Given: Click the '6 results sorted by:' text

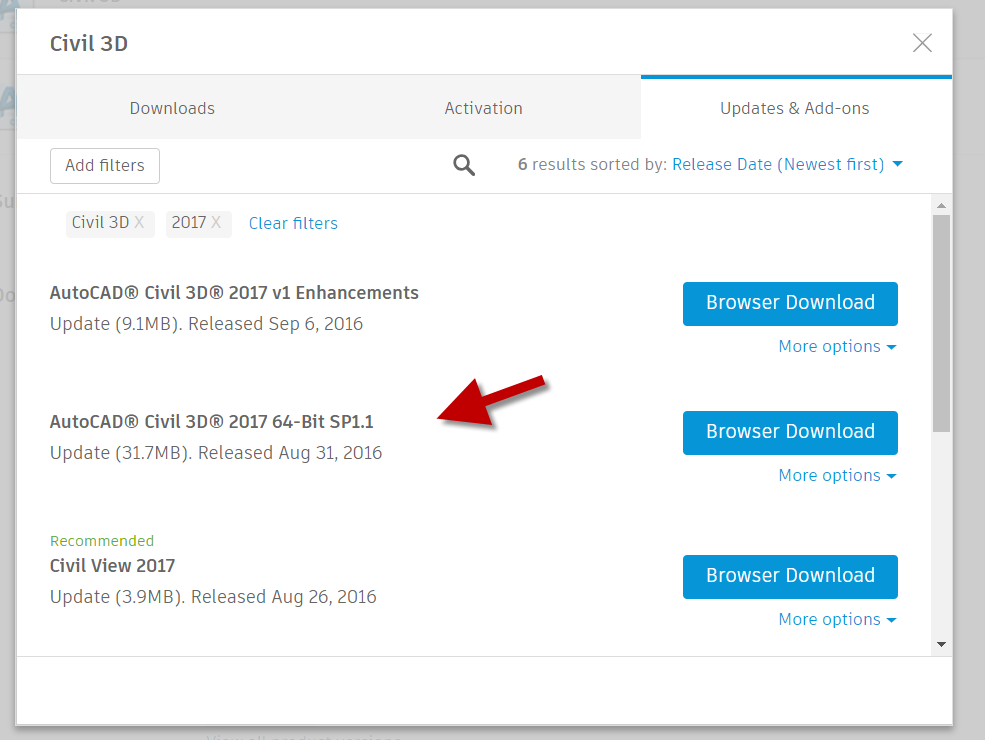Looking at the screenshot, I should click(x=592, y=164).
